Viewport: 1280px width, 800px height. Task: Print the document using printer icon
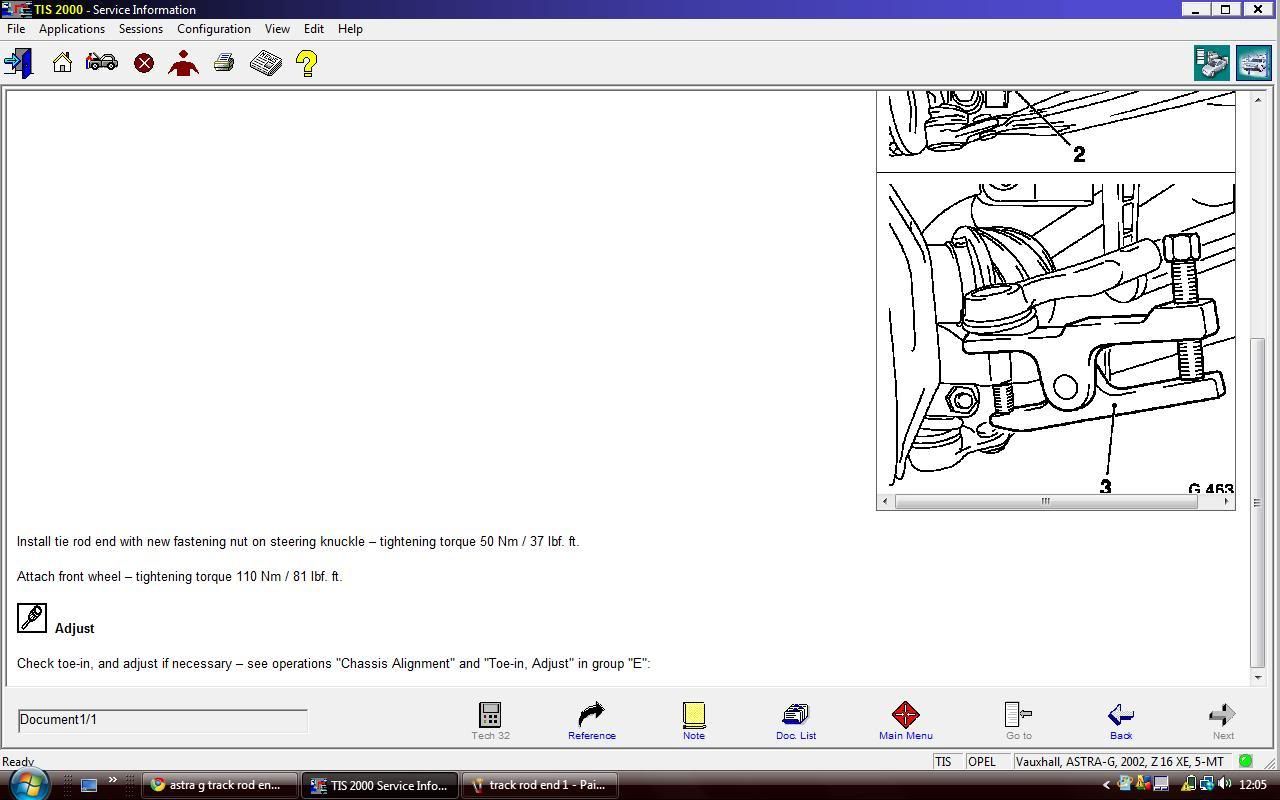click(x=224, y=63)
